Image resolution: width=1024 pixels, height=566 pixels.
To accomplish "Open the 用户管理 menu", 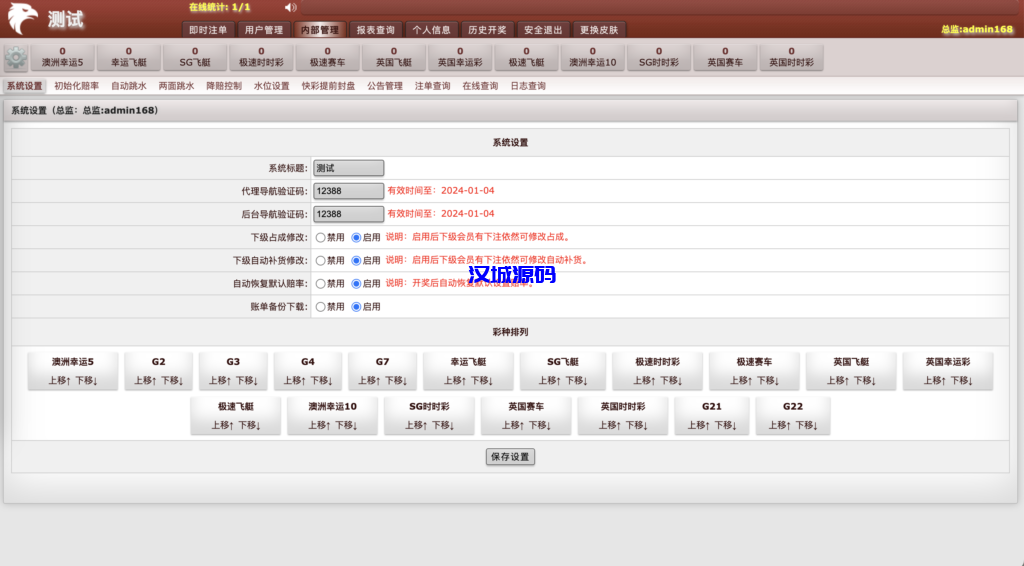I will coord(264,29).
